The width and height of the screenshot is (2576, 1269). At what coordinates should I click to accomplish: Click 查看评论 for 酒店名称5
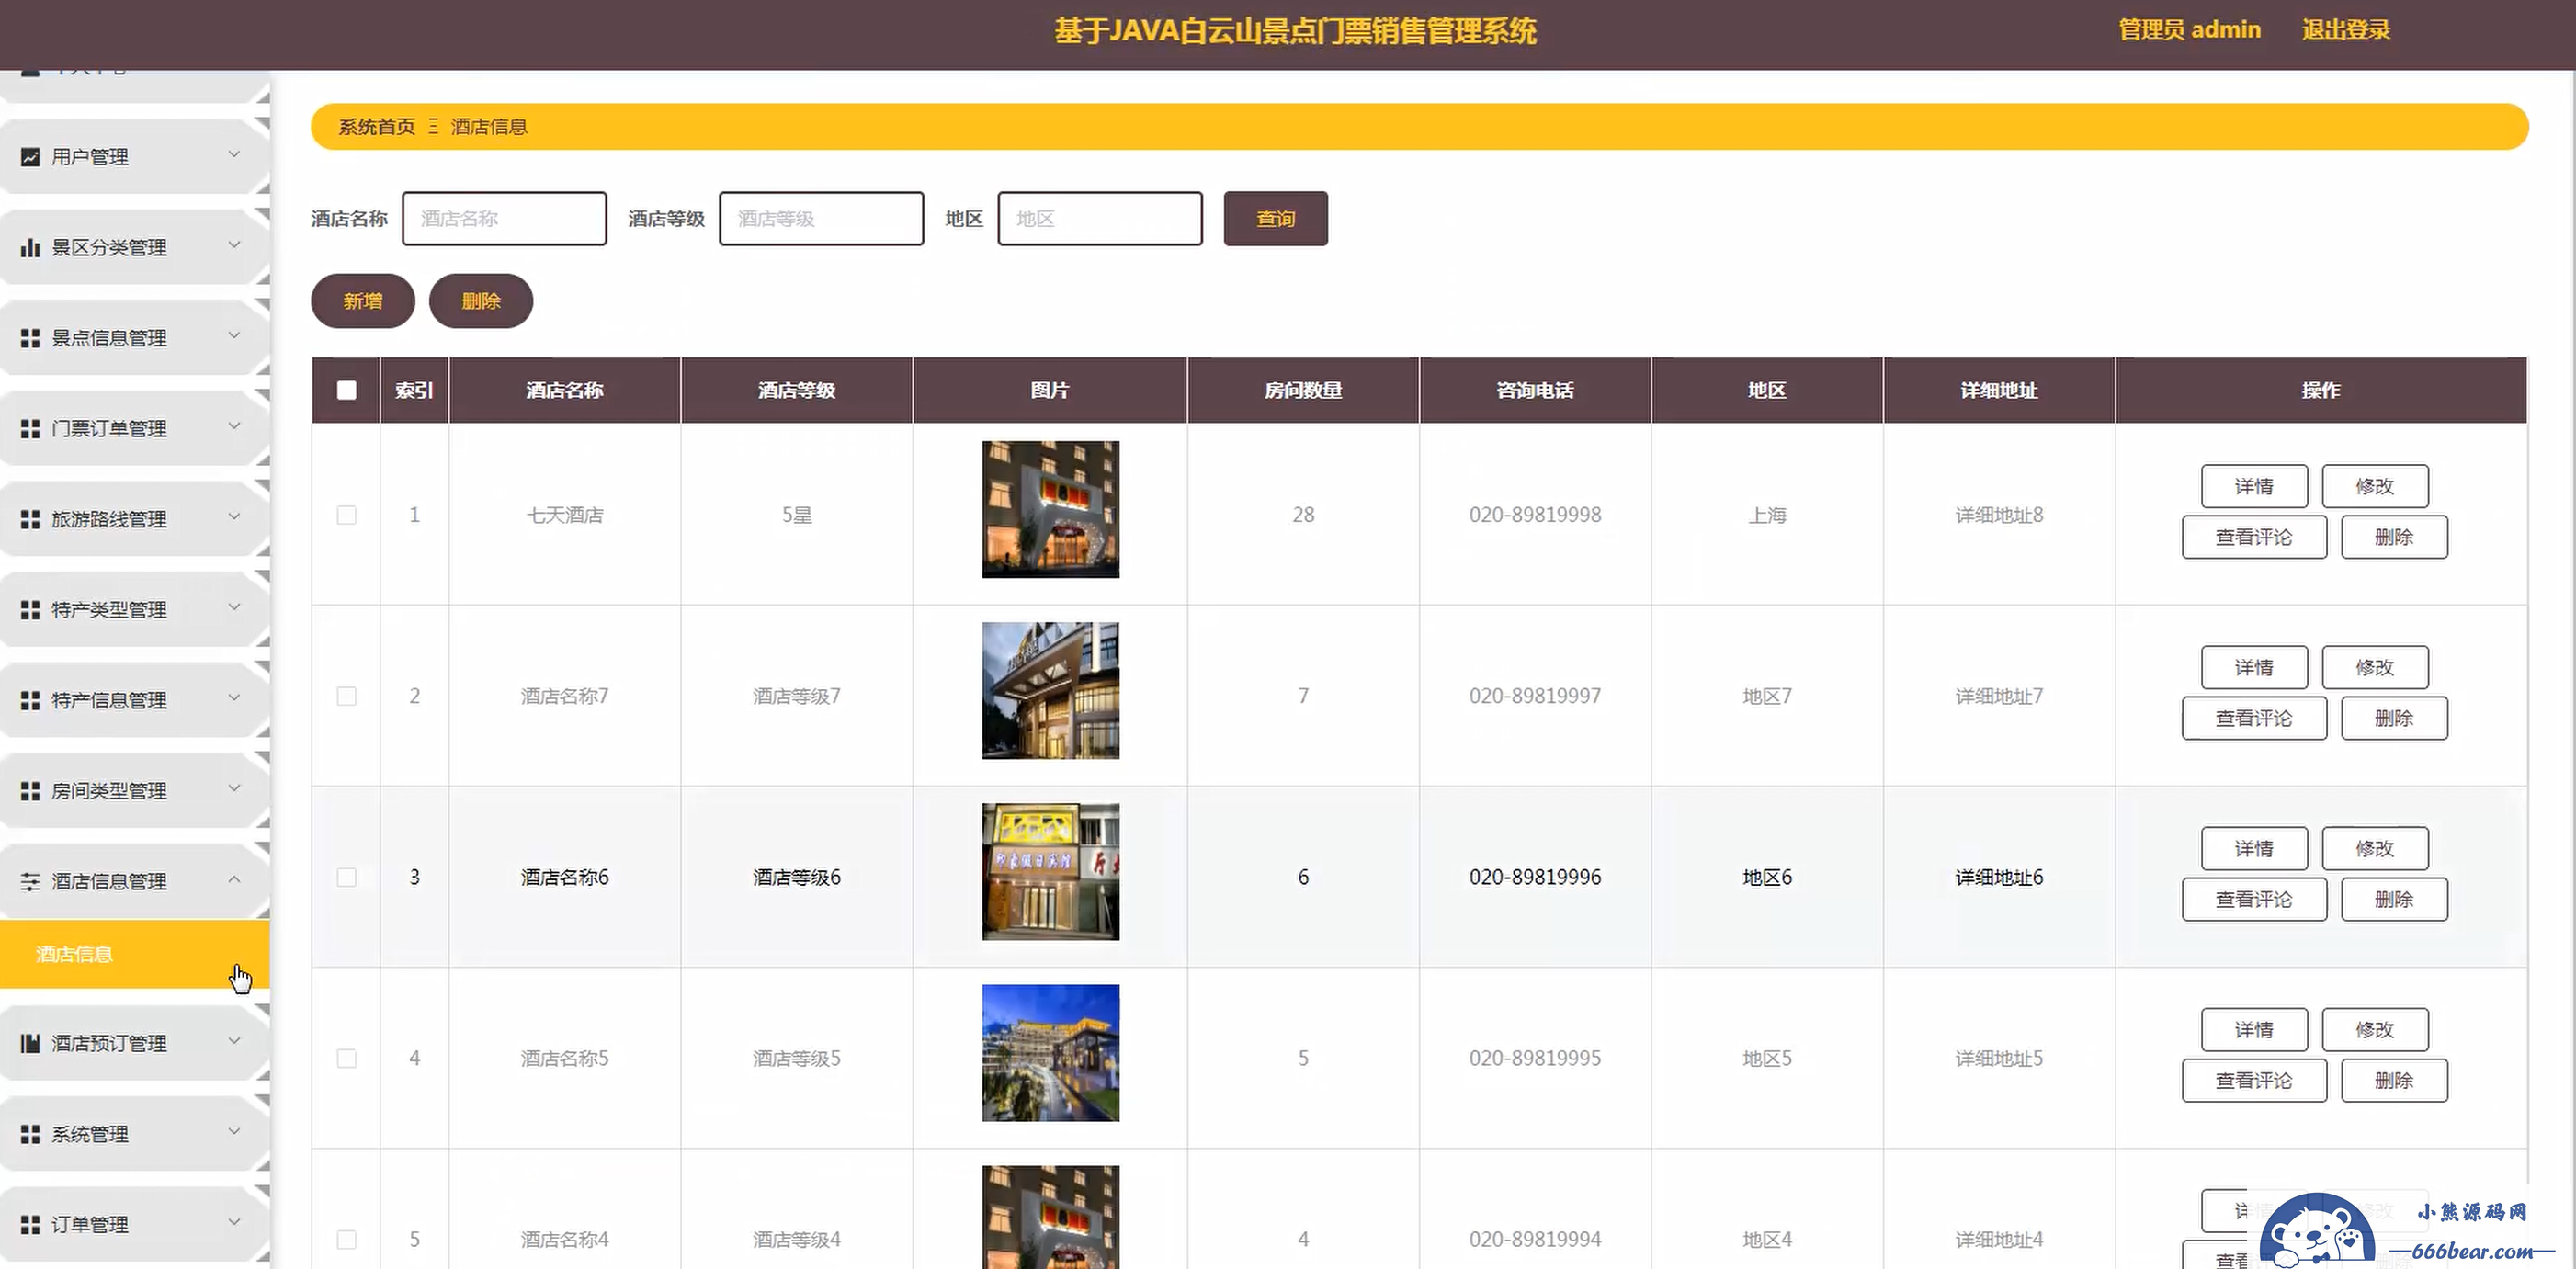(x=2254, y=1080)
